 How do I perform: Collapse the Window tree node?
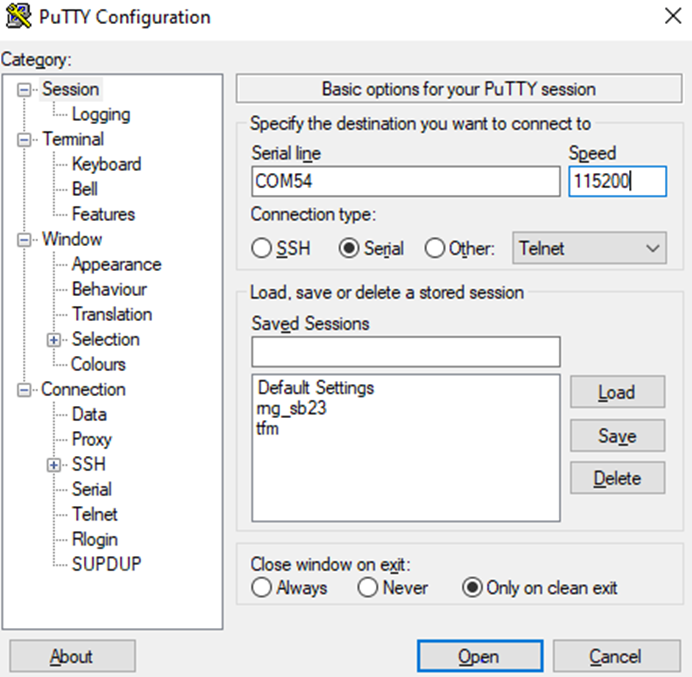click(24, 240)
